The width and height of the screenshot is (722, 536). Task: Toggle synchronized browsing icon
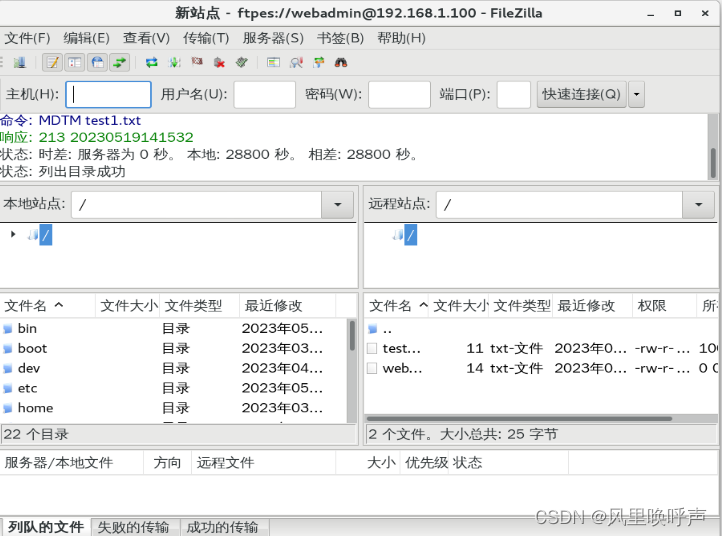(x=319, y=62)
